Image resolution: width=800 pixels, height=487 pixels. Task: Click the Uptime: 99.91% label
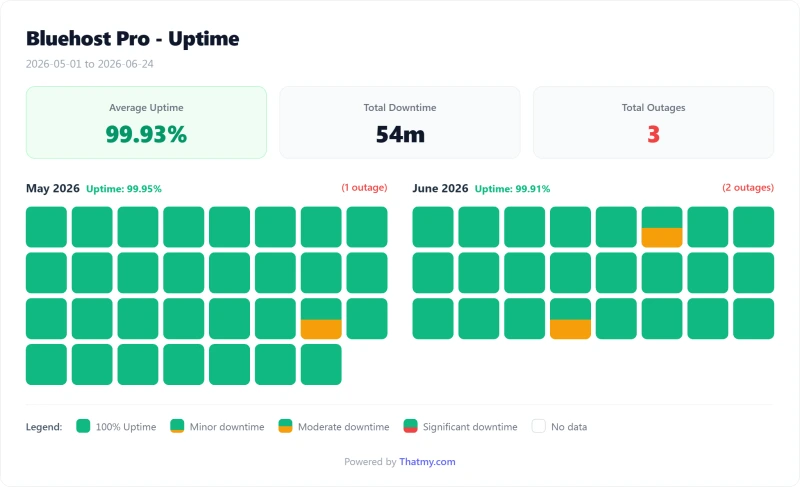point(512,189)
